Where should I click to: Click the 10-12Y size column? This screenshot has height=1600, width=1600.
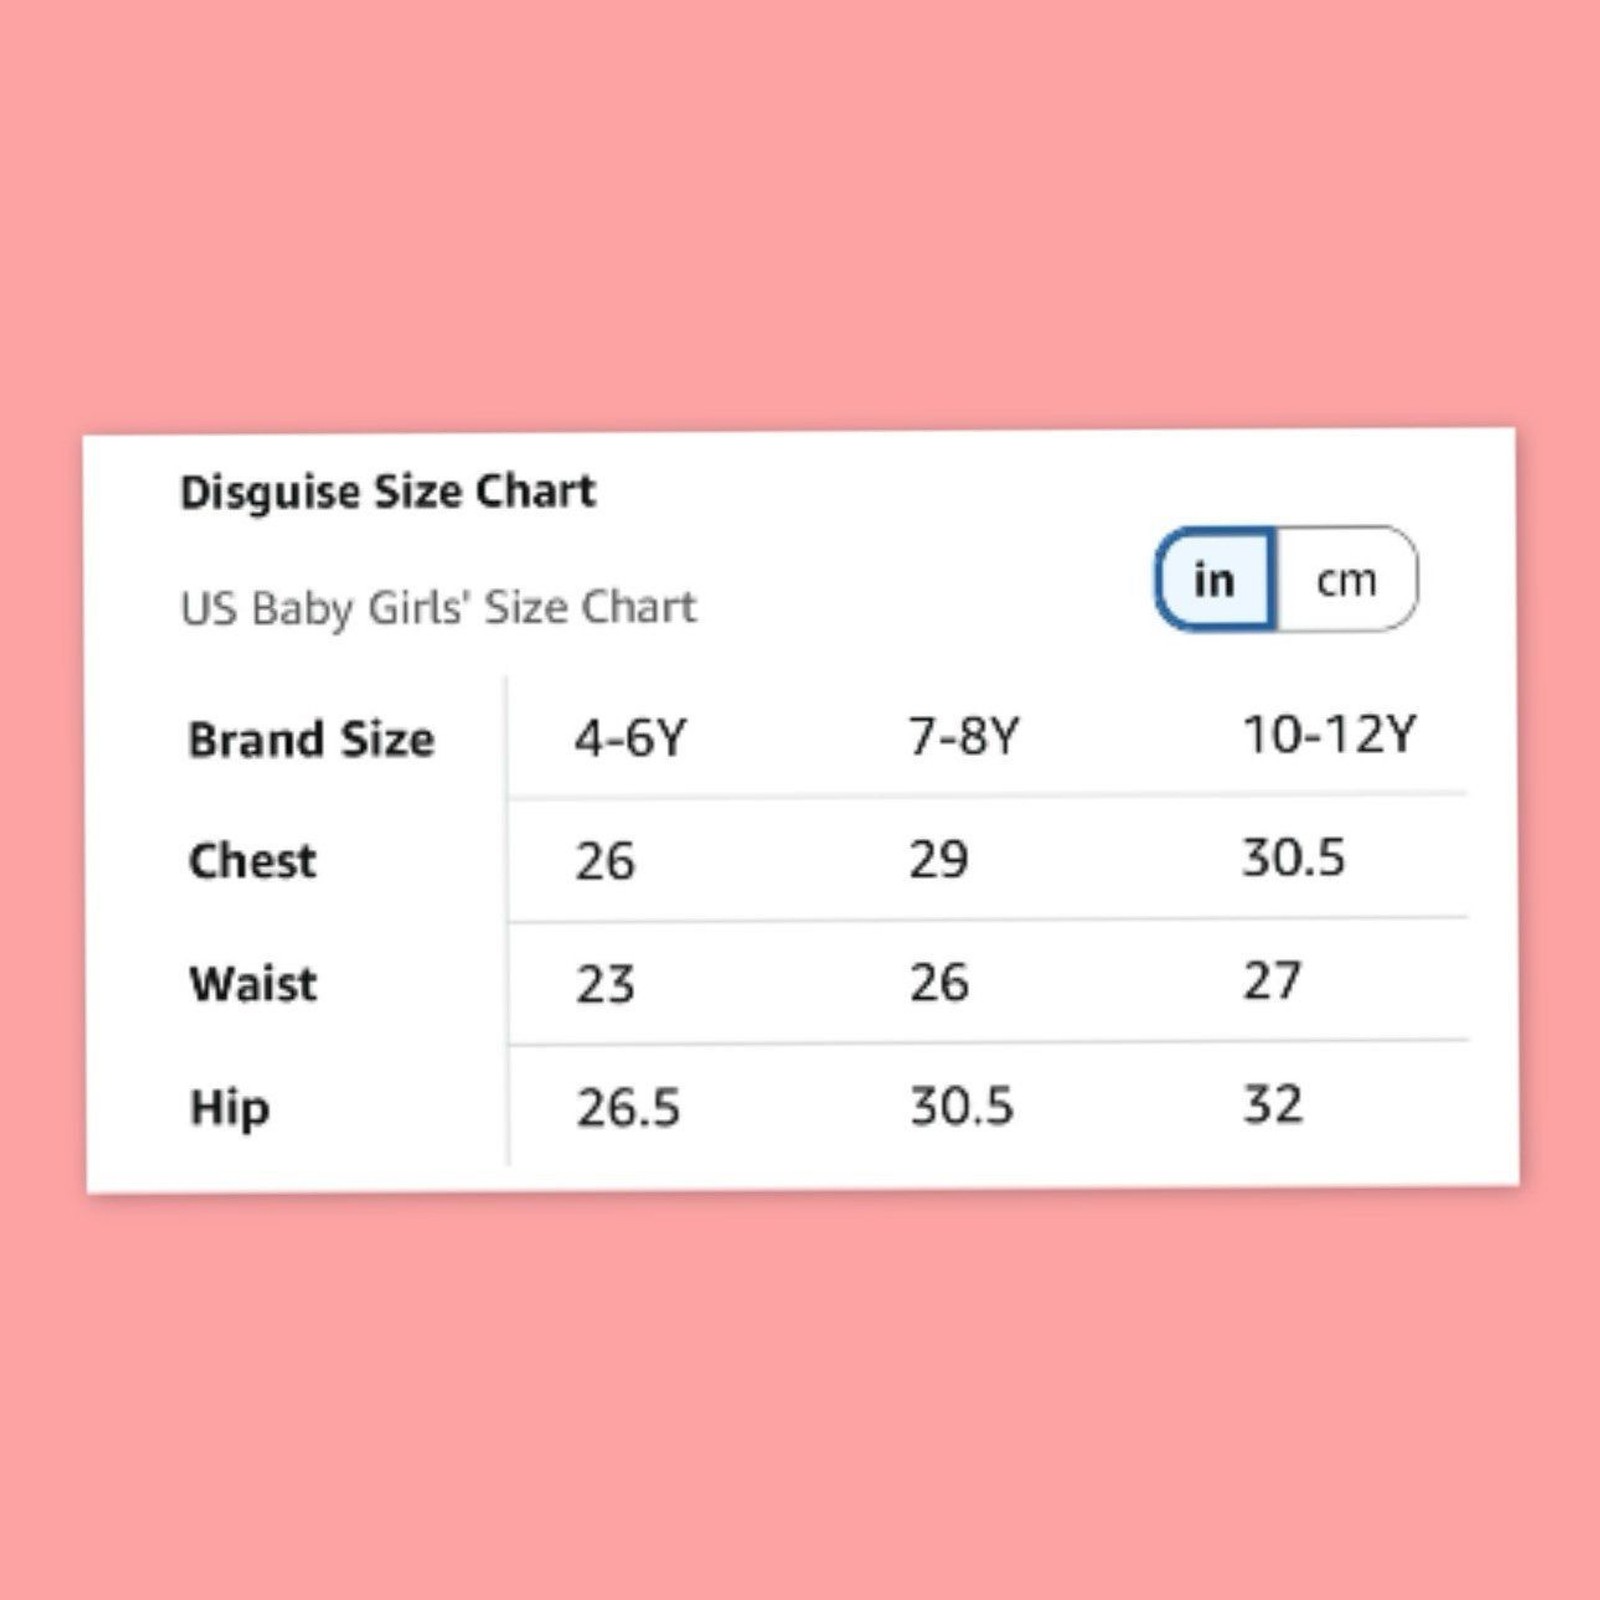point(1329,734)
